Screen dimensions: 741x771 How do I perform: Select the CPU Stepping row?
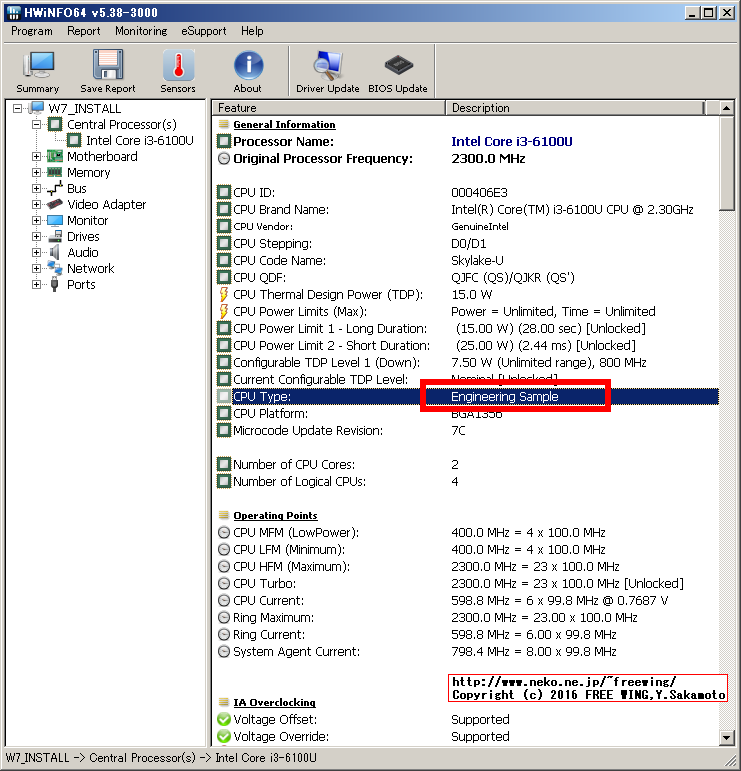[x=468, y=243]
